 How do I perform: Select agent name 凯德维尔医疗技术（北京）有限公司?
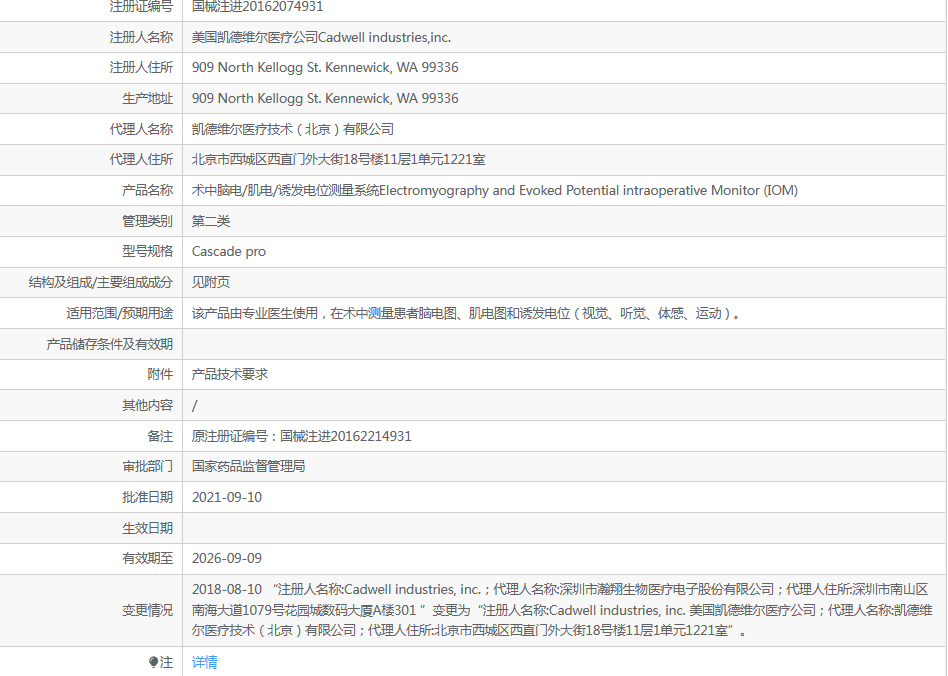tap(293, 129)
